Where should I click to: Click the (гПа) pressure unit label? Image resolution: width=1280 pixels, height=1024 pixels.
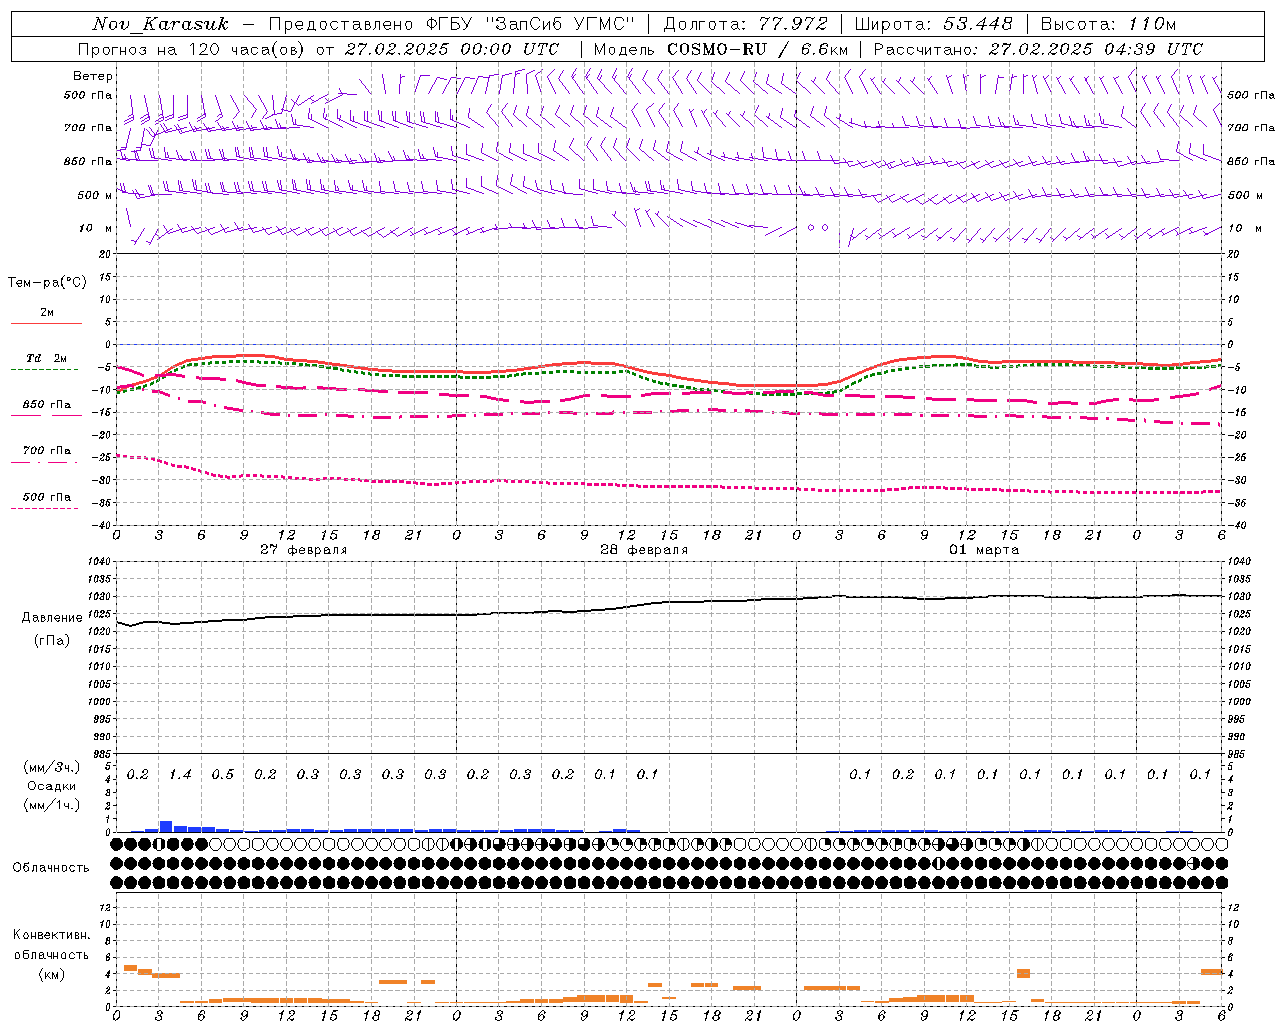click(x=52, y=641)
